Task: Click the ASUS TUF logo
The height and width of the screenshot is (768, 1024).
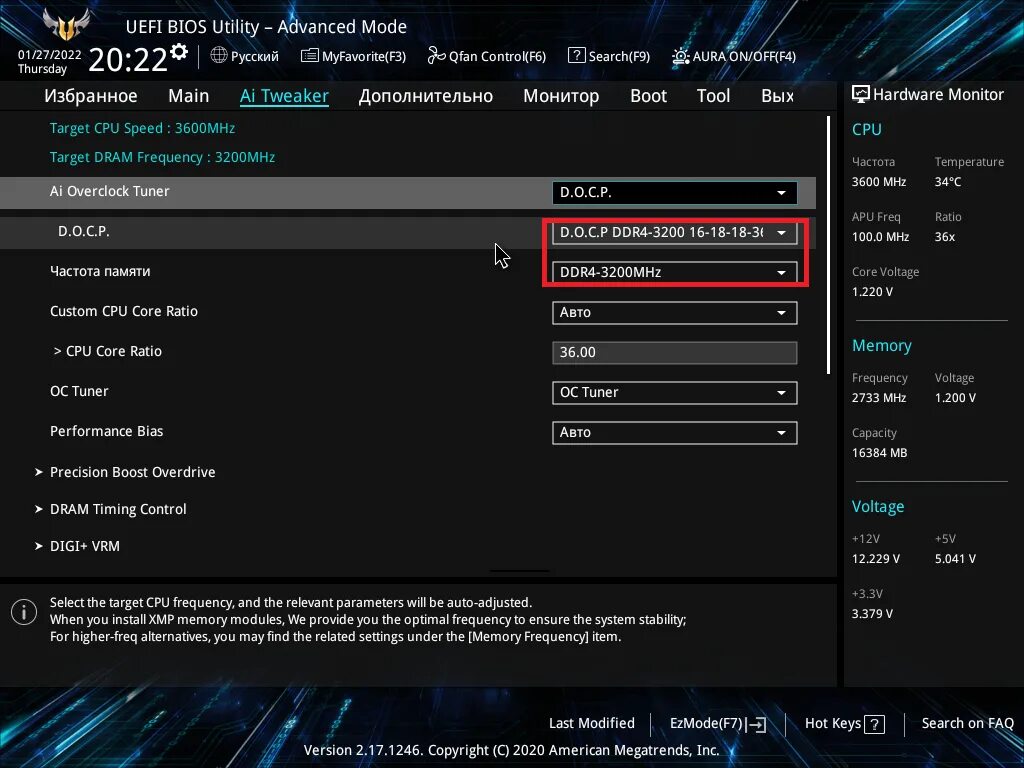Action: point(66,24)
